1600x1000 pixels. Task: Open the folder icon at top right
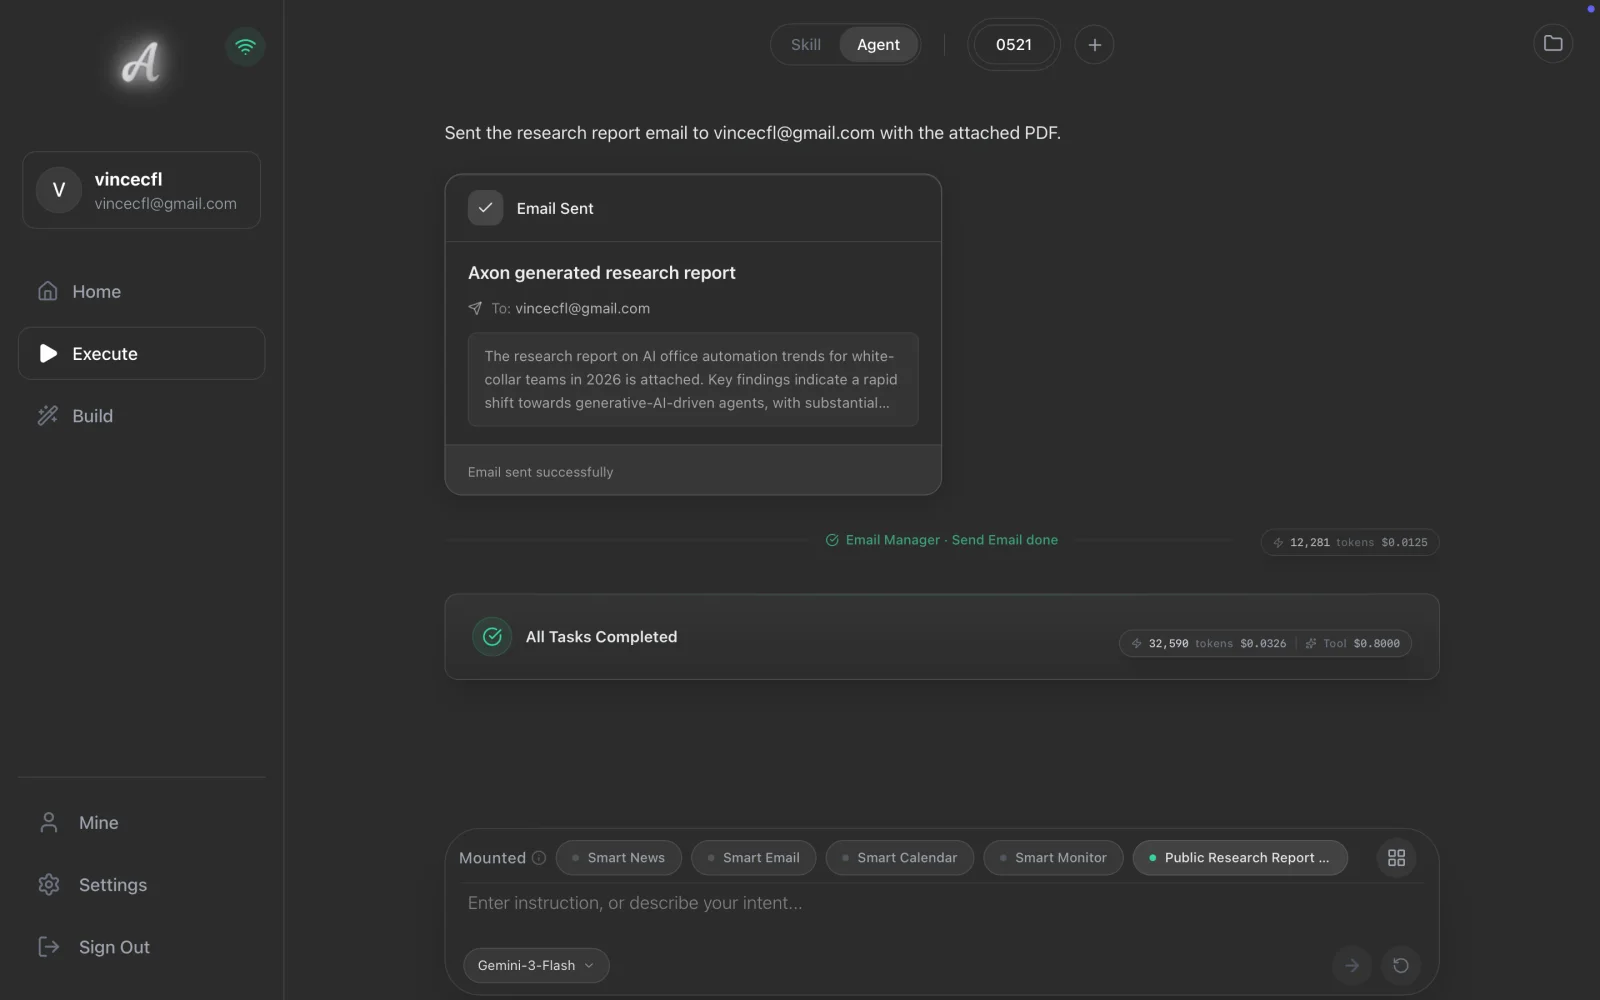coord(1552,43)
